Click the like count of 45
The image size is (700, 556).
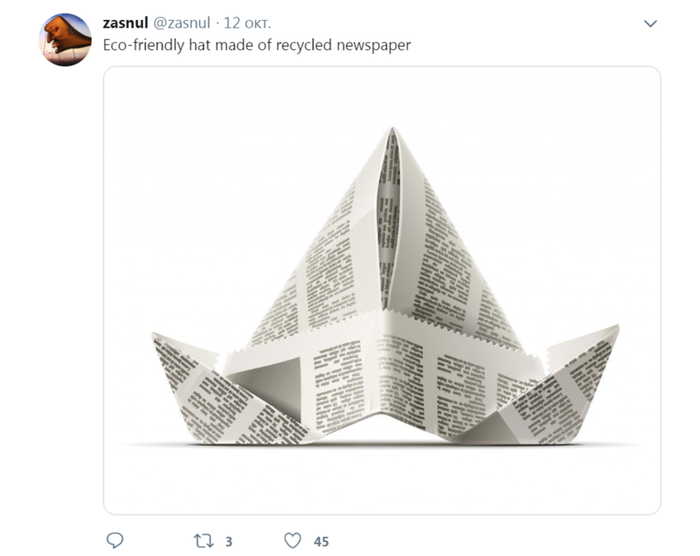[321, 541]
